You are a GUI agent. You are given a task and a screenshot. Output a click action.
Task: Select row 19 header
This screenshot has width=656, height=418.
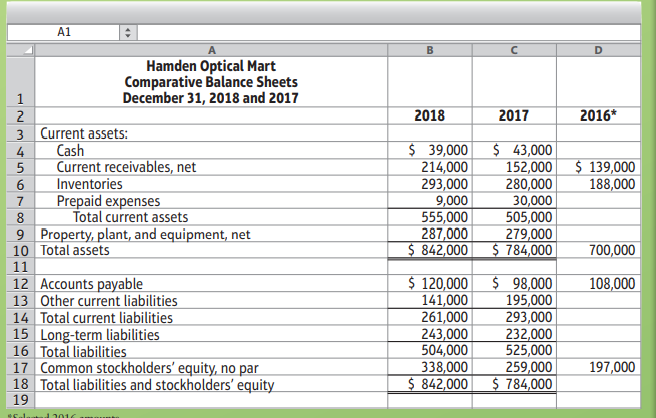(21, 400)
